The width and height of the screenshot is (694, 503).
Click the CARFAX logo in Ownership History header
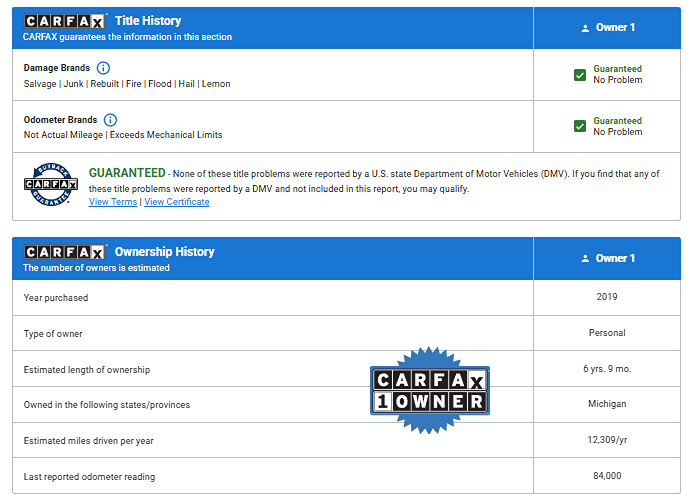[64, 252]
